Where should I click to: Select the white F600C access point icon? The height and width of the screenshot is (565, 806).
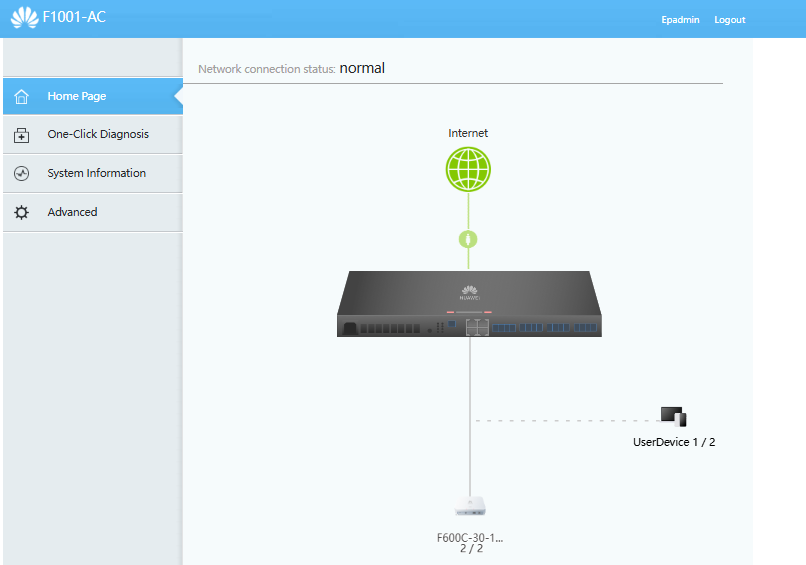pyautogui.click(x=470, y=506)
